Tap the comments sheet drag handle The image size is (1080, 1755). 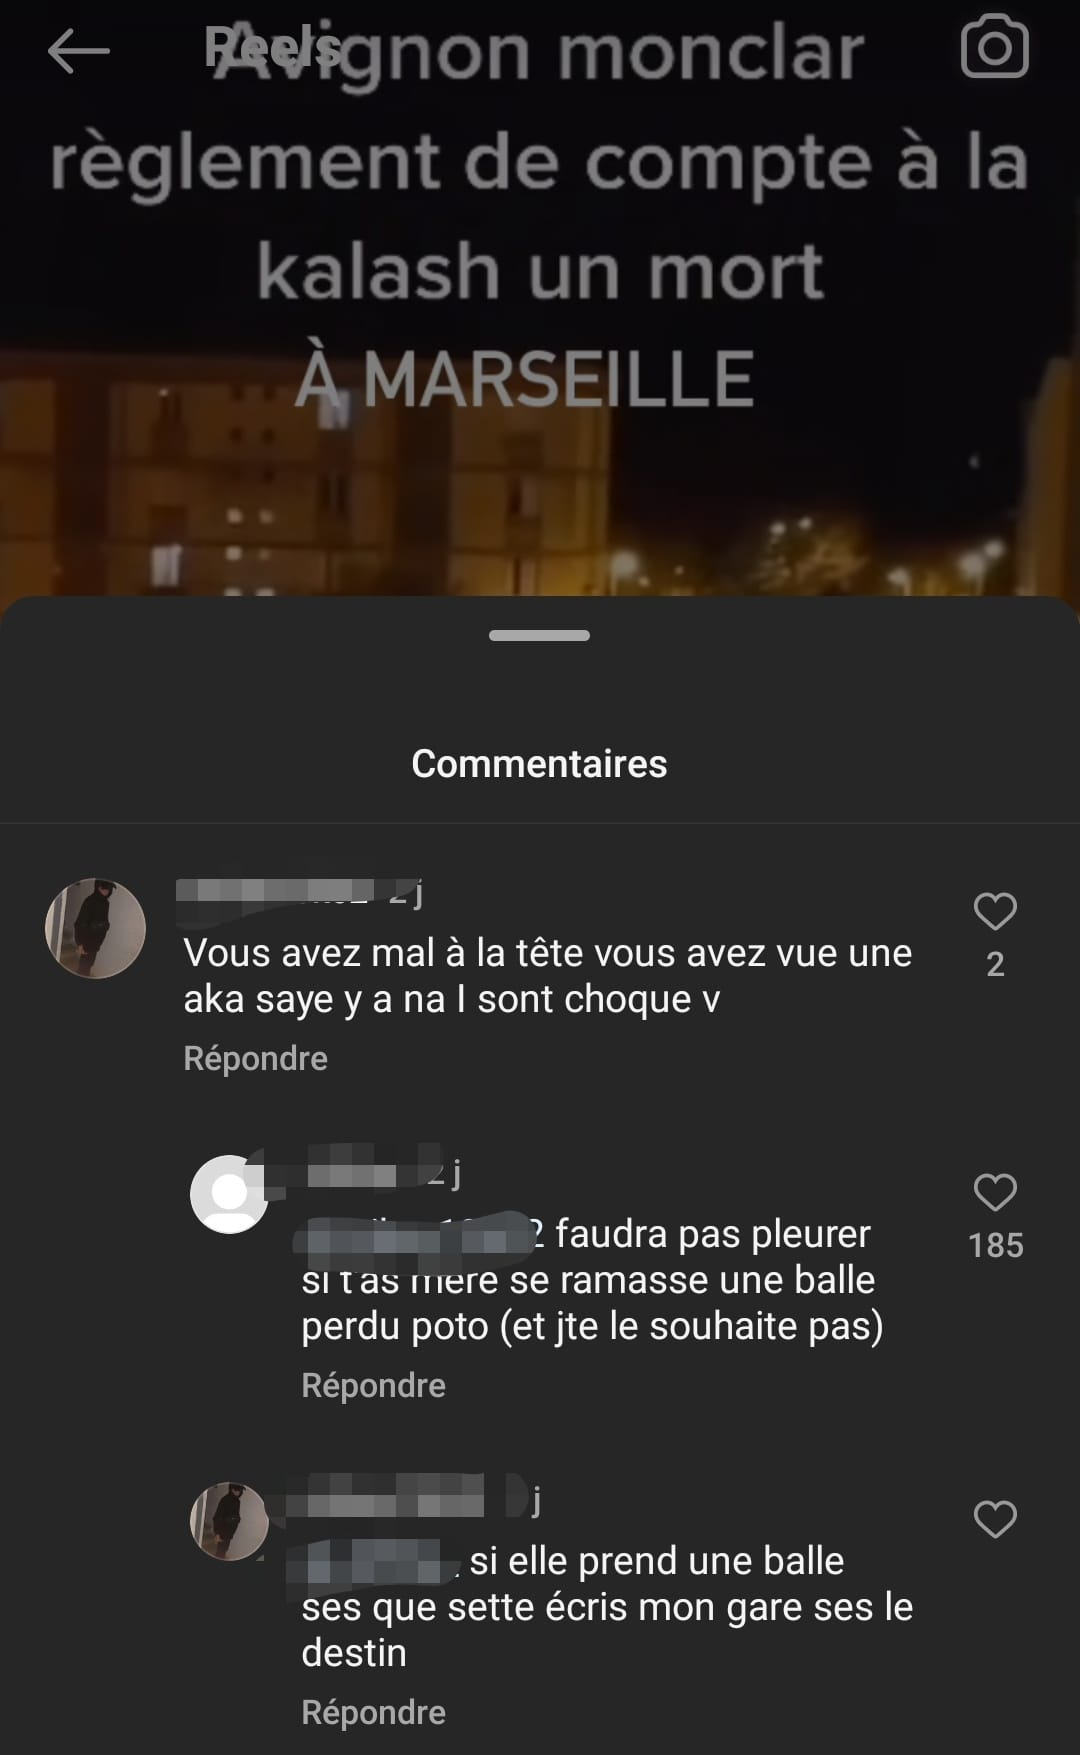pos(539,635)
